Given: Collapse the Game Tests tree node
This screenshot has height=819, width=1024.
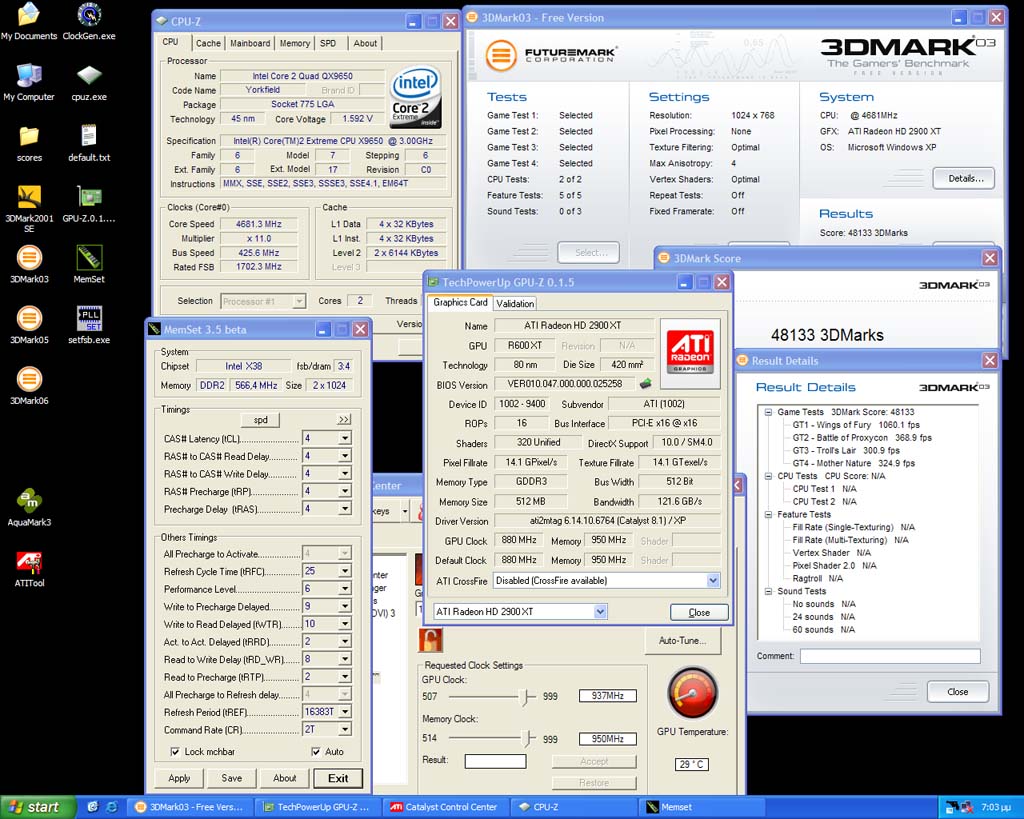Looking at the screenshot, I should [769, 412].
